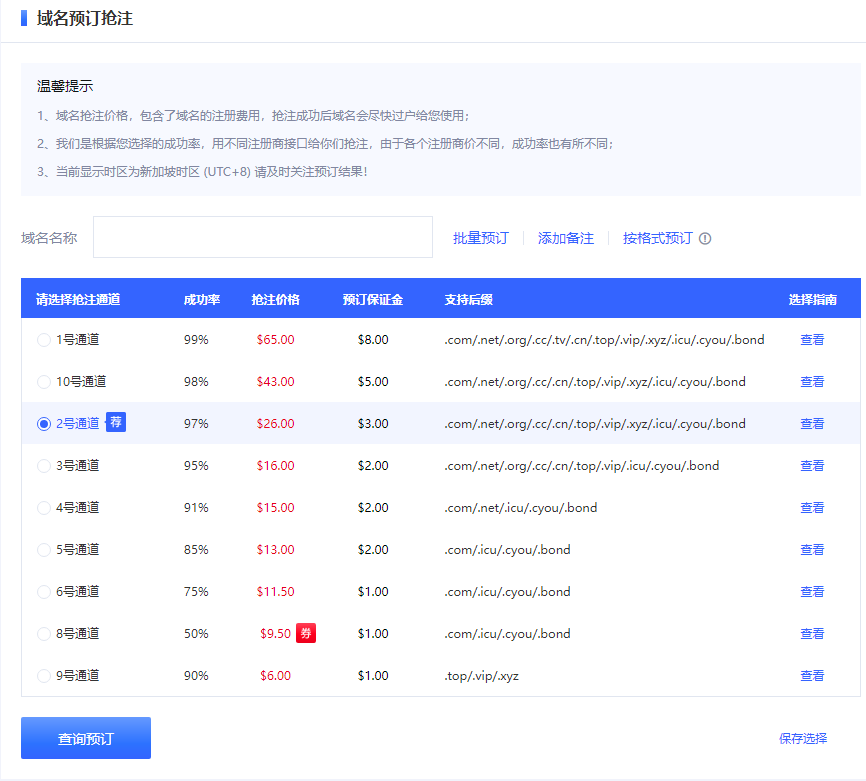This screenshot has width=866, height=781.
Task: Click the 保存选择 link
Action: [803, 738]
